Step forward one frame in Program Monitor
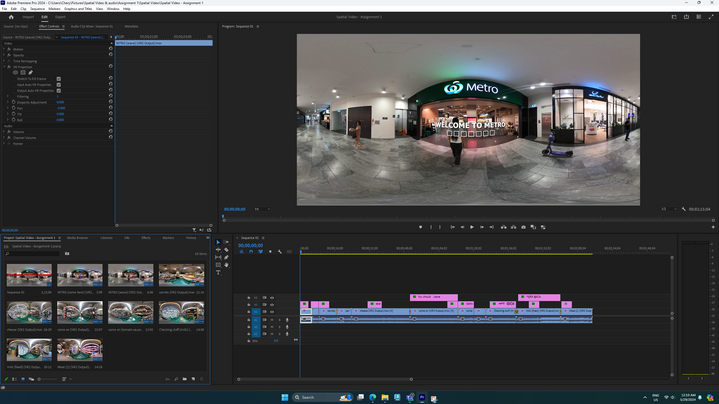Screen dimensions: 719x404 pos(481,227)
